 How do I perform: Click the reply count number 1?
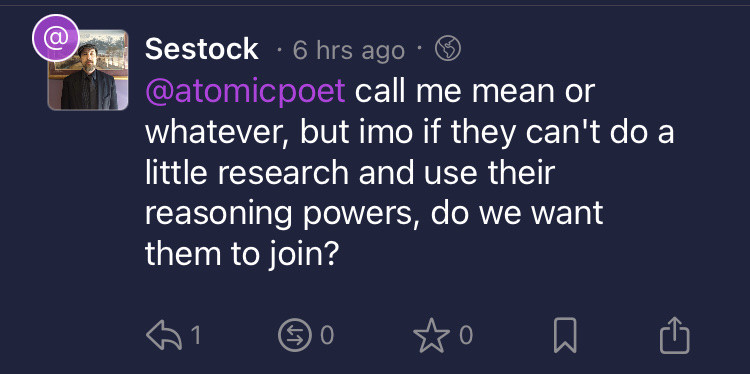[x=196, y=335]
